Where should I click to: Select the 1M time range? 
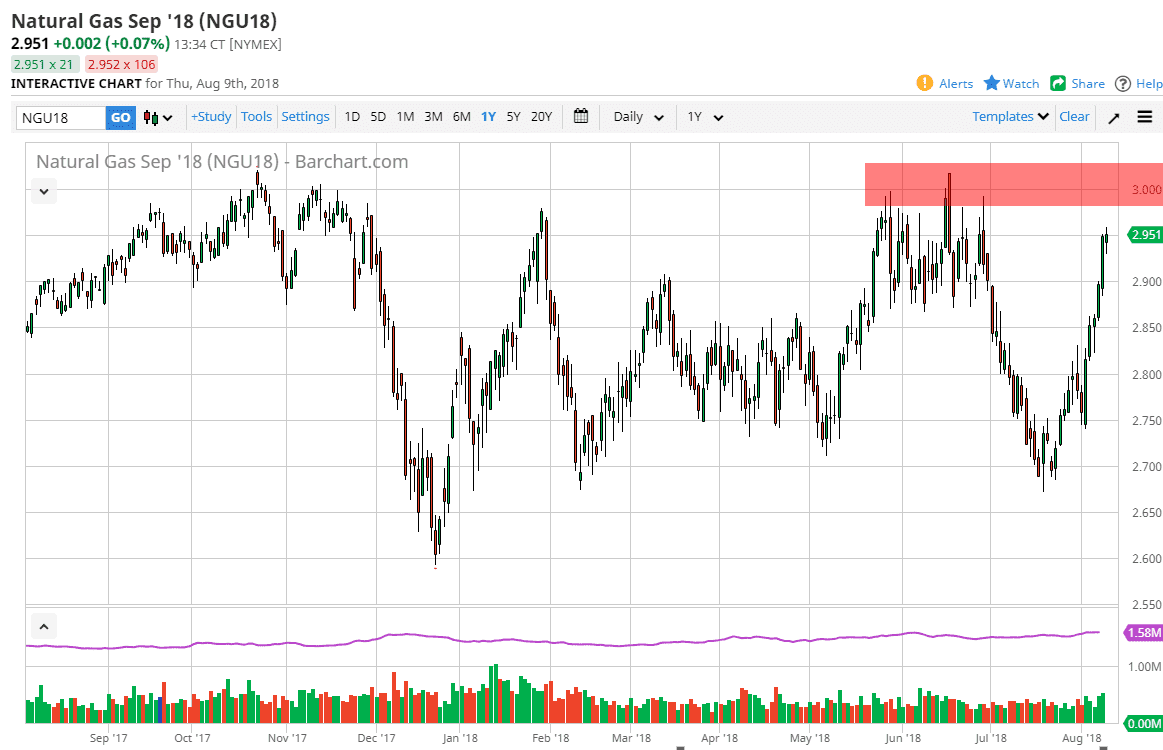(x=405, y=116)
